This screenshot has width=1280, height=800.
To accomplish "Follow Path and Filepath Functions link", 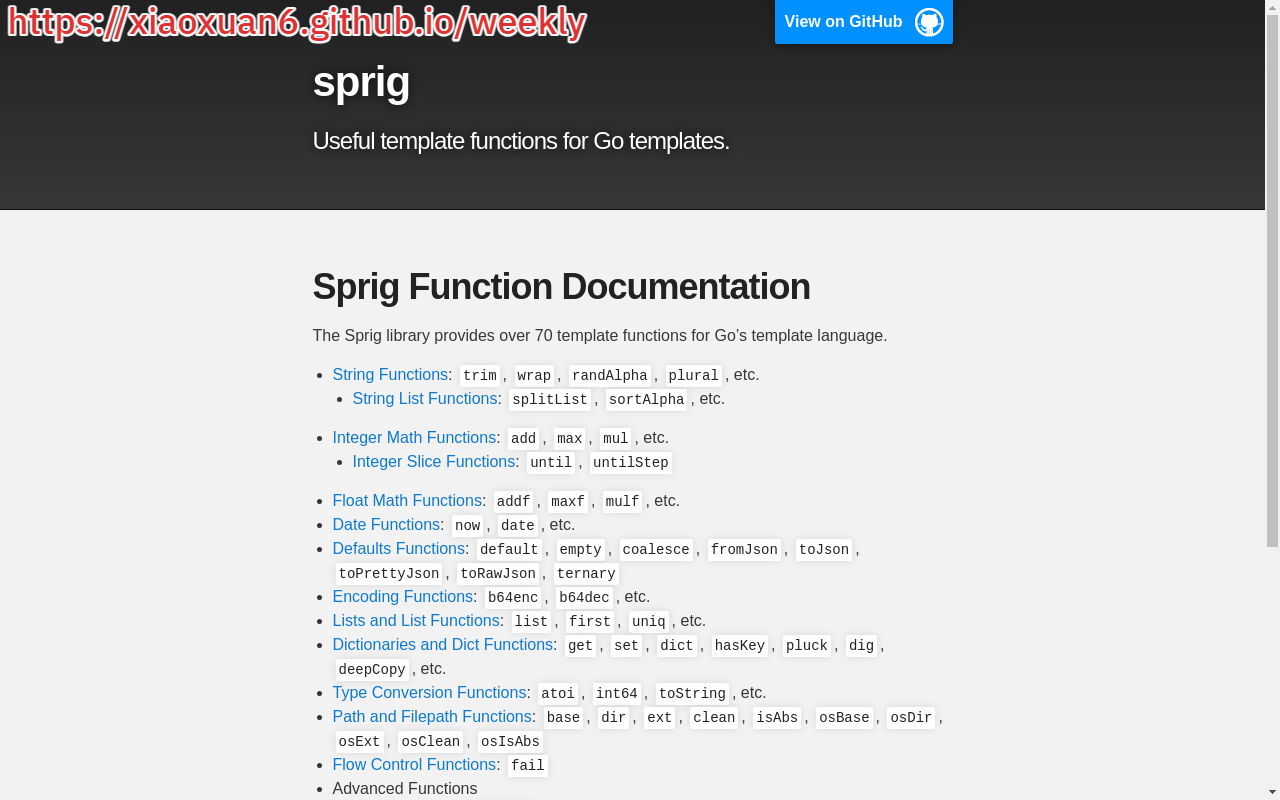I will coord(432,717).
